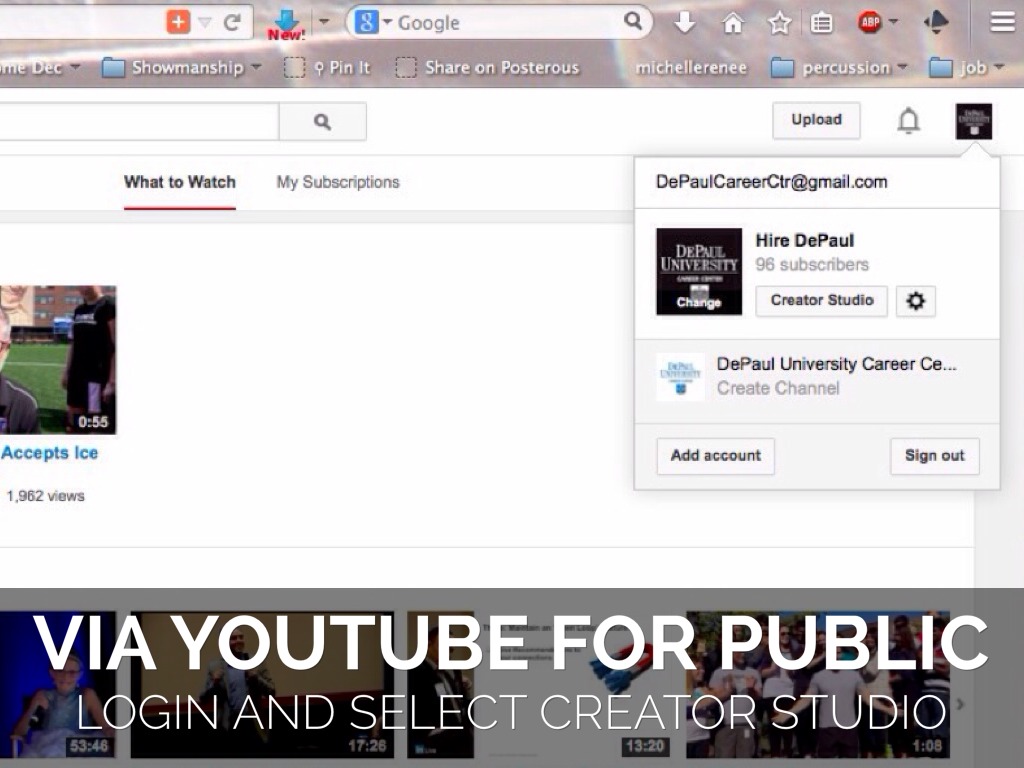Open the Google search engine dropdown

click(x=374, y=22)
